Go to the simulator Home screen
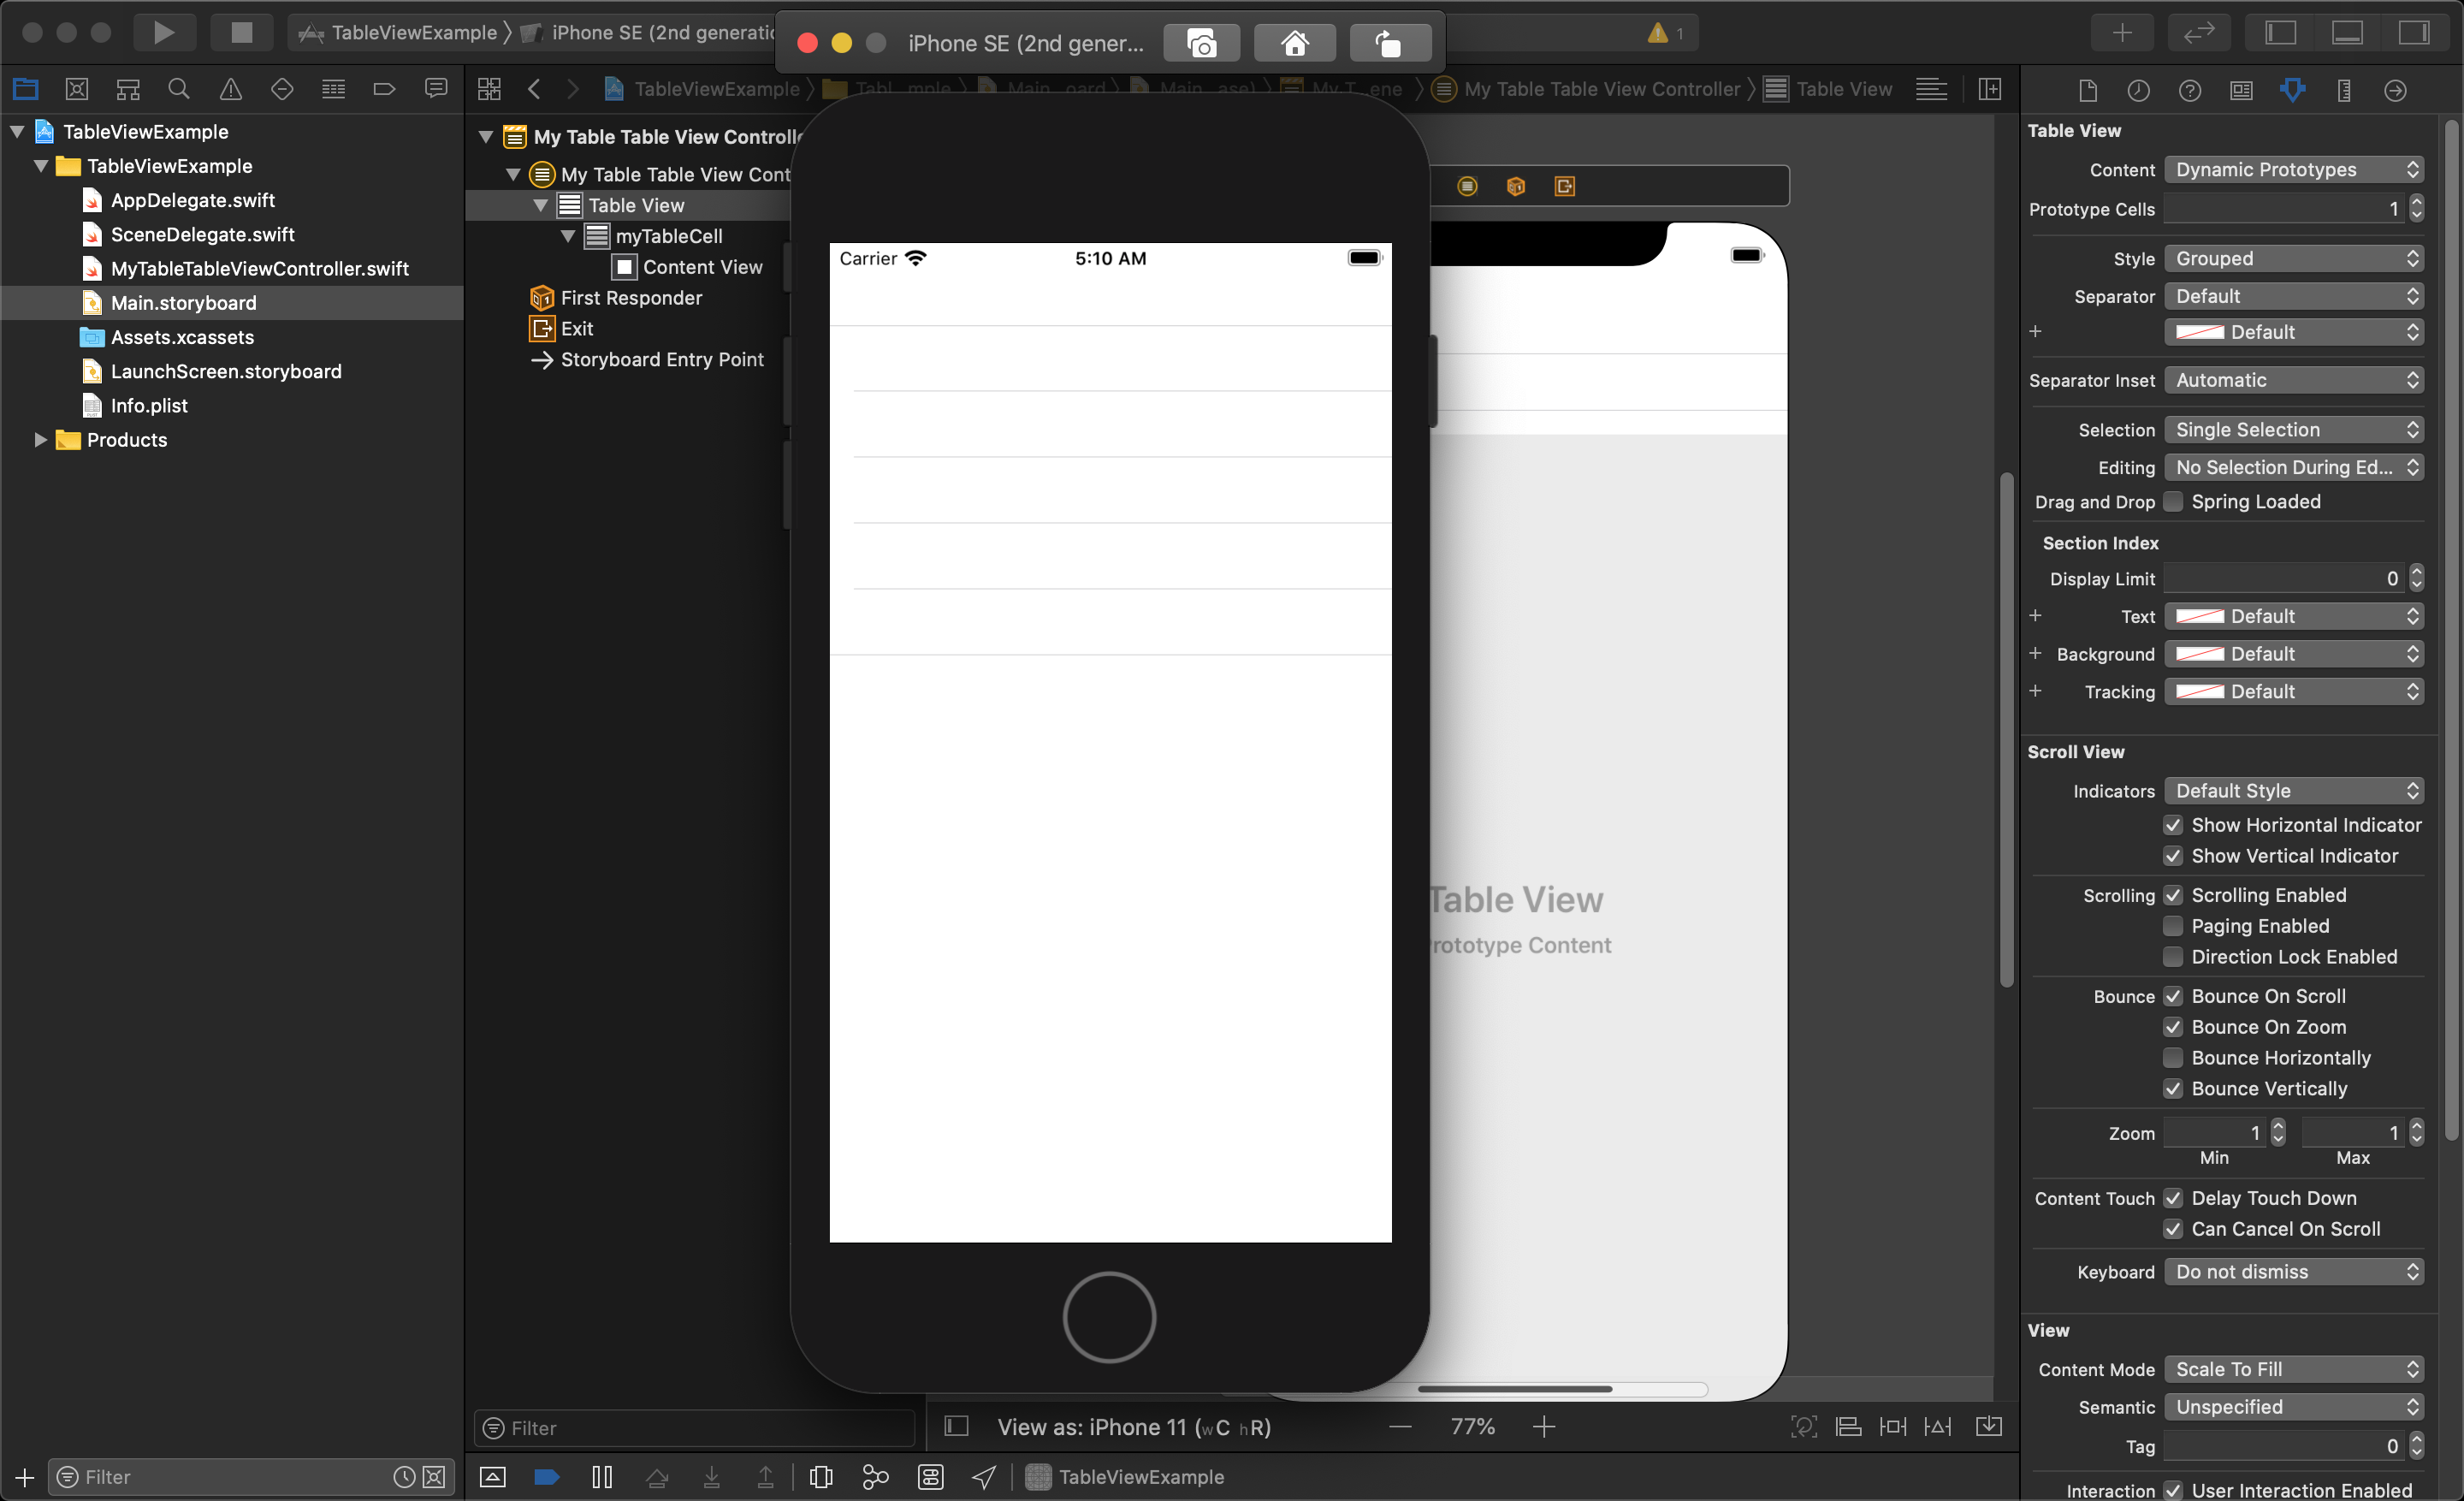Screen dimensions: 2464x1501 point(1294,43)
